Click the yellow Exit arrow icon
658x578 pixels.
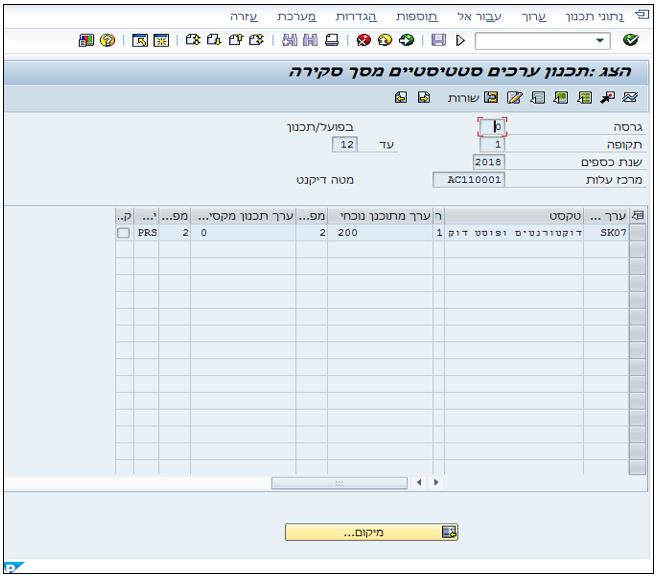[385, 40]
